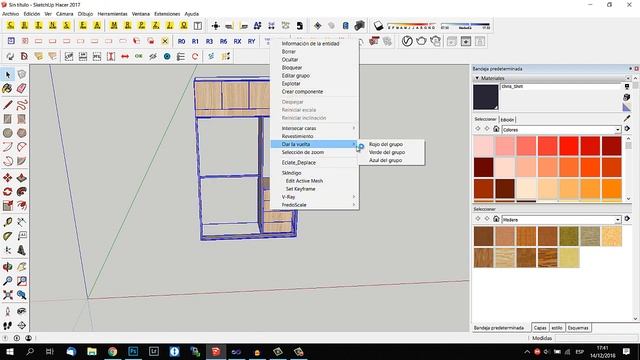Viewport: 640px width, 360px height.
Task: Switch to the Esquemas tray tab
Action: coord(578,328)
